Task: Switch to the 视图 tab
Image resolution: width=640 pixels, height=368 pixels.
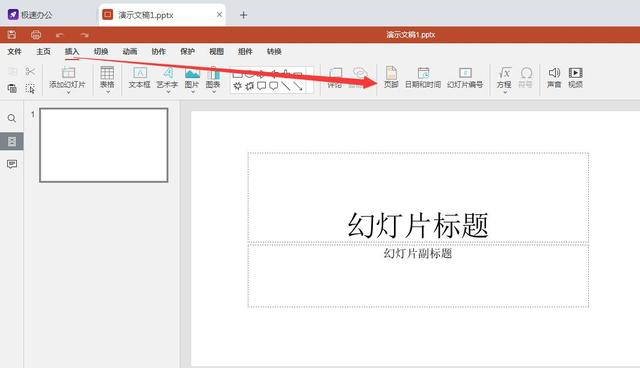Action: [216, 51]
